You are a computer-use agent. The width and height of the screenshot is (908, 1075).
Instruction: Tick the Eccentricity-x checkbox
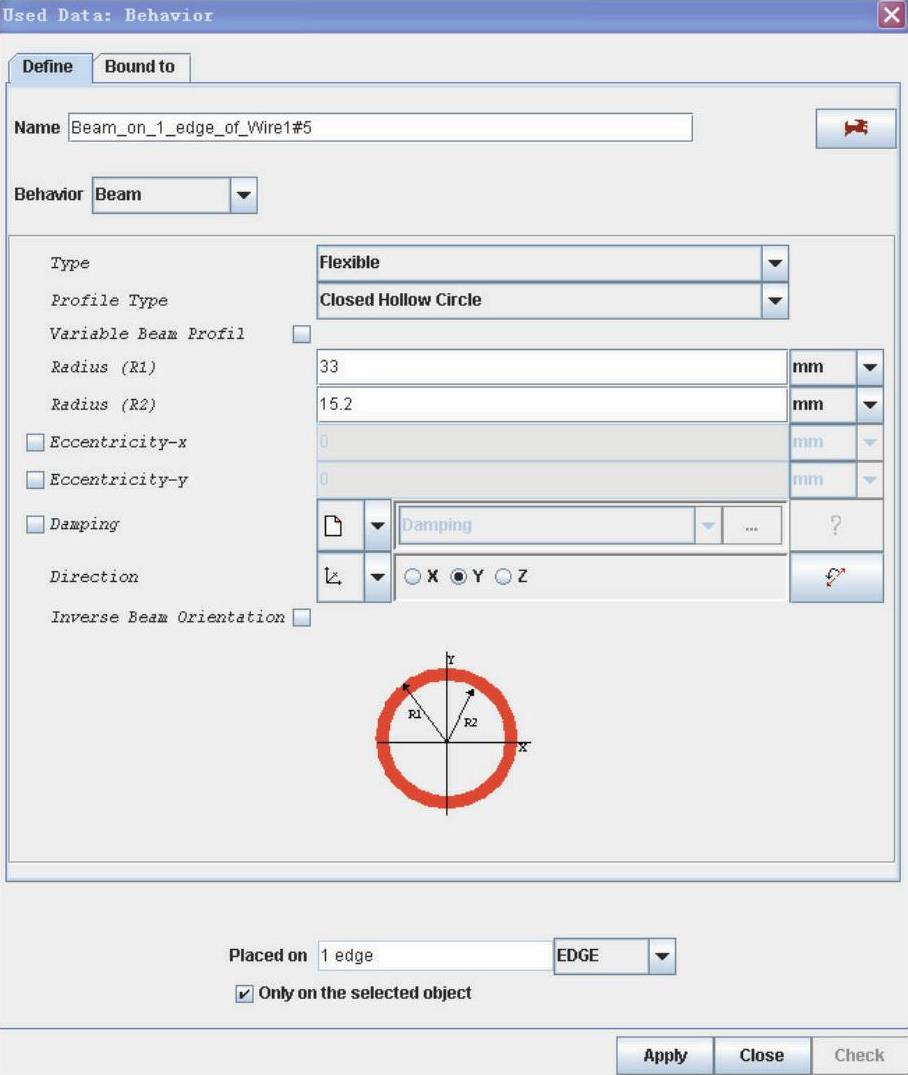click(x=35, y=442)
